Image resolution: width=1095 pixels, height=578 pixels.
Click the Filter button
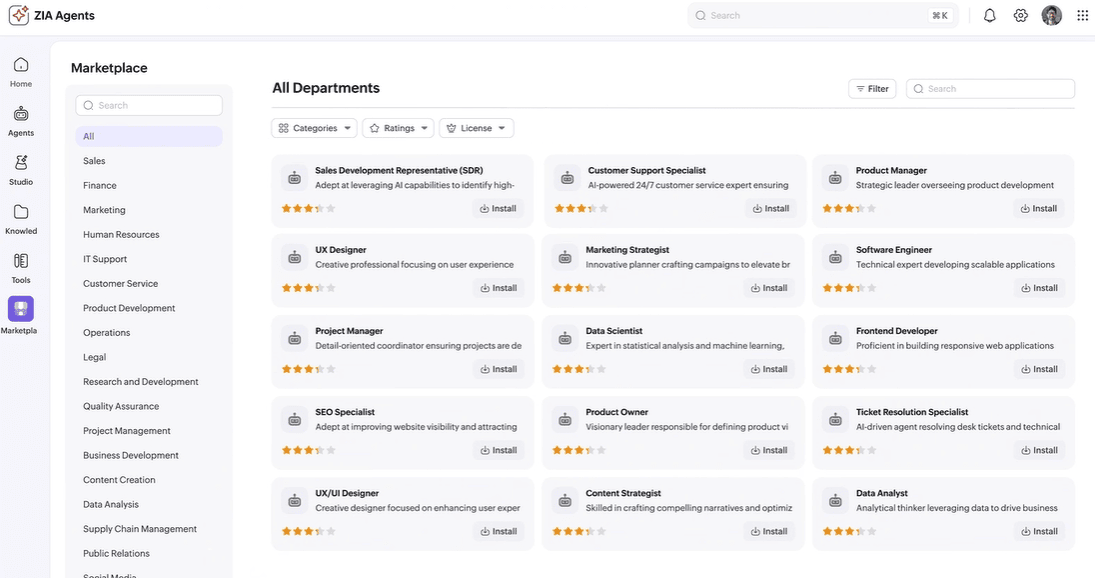(x=872, y=89)
